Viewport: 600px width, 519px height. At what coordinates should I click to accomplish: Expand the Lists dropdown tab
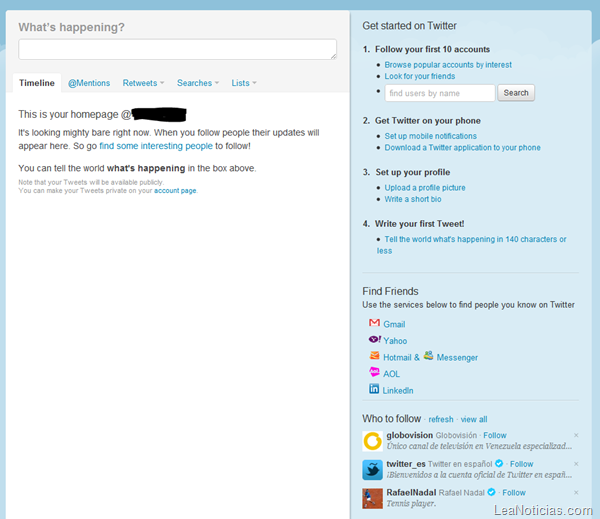click(x=244, y=83)
